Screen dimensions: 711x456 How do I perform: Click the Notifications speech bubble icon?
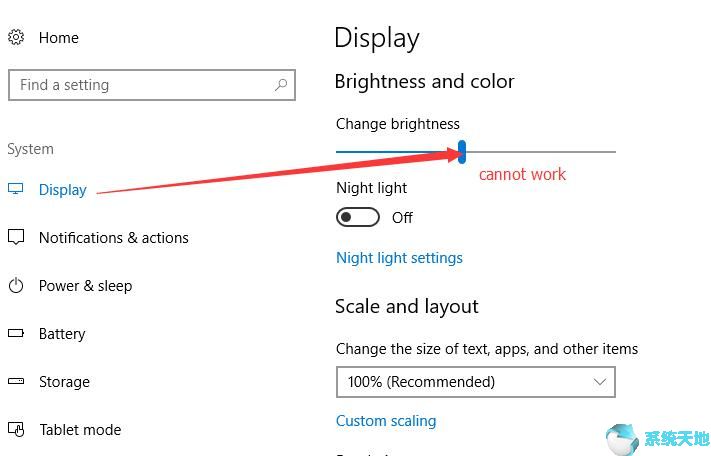16,237
